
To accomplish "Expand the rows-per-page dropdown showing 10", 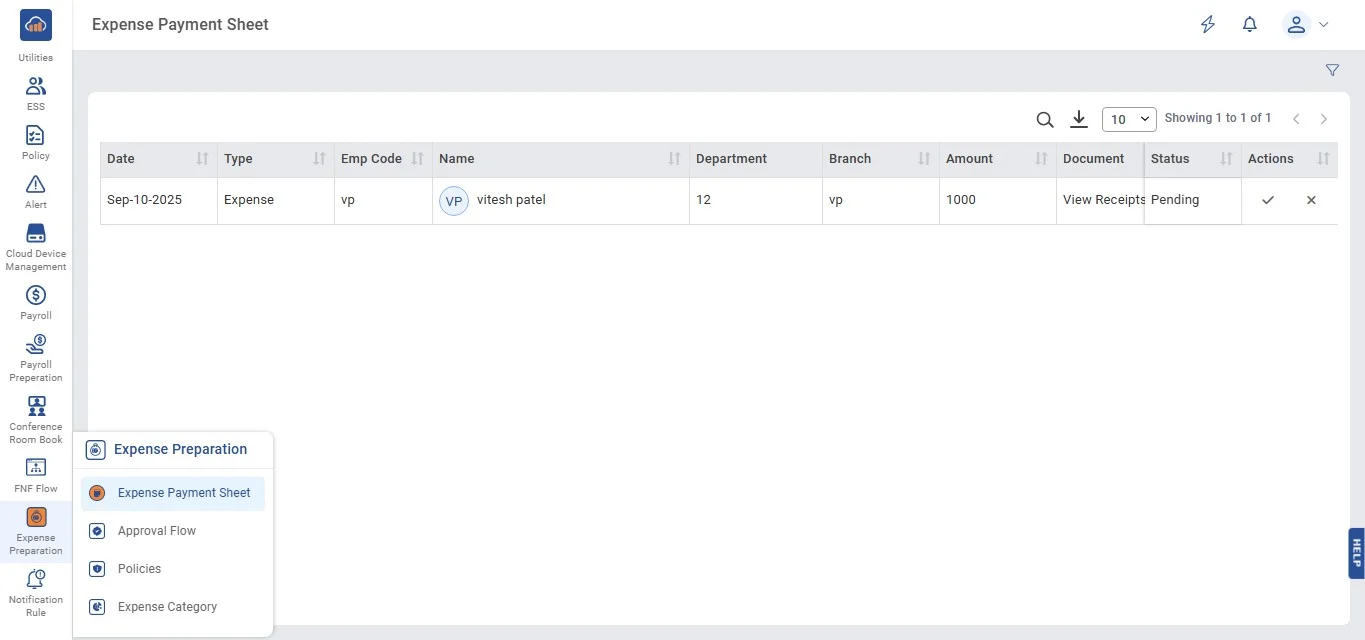I will point(1129,119).
